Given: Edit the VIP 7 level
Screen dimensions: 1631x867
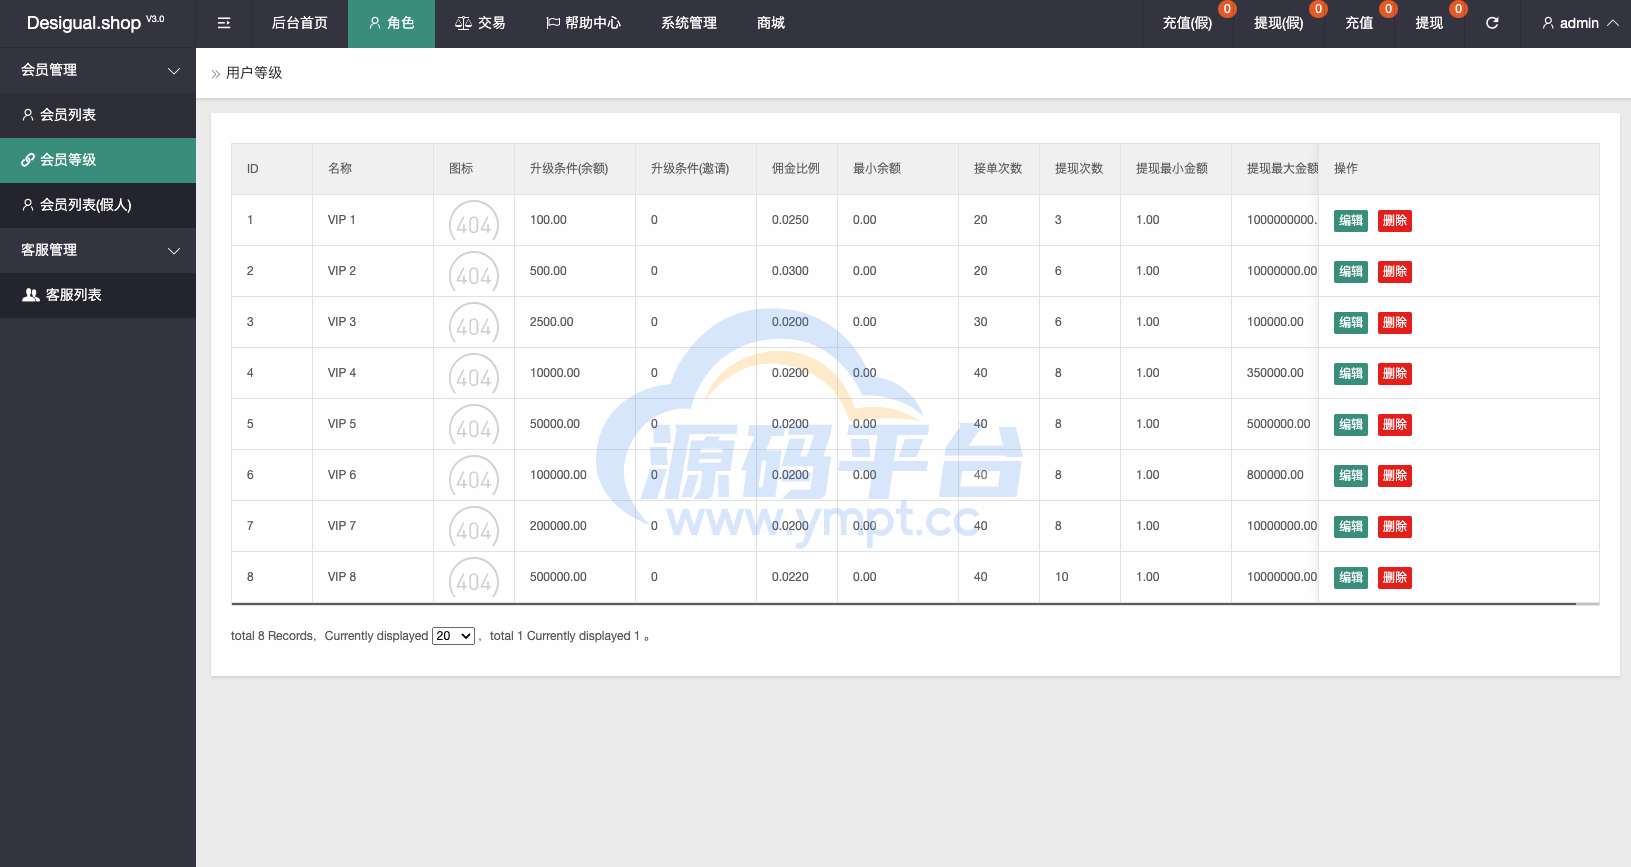Looking at the screenshot, I should 1351,527.
